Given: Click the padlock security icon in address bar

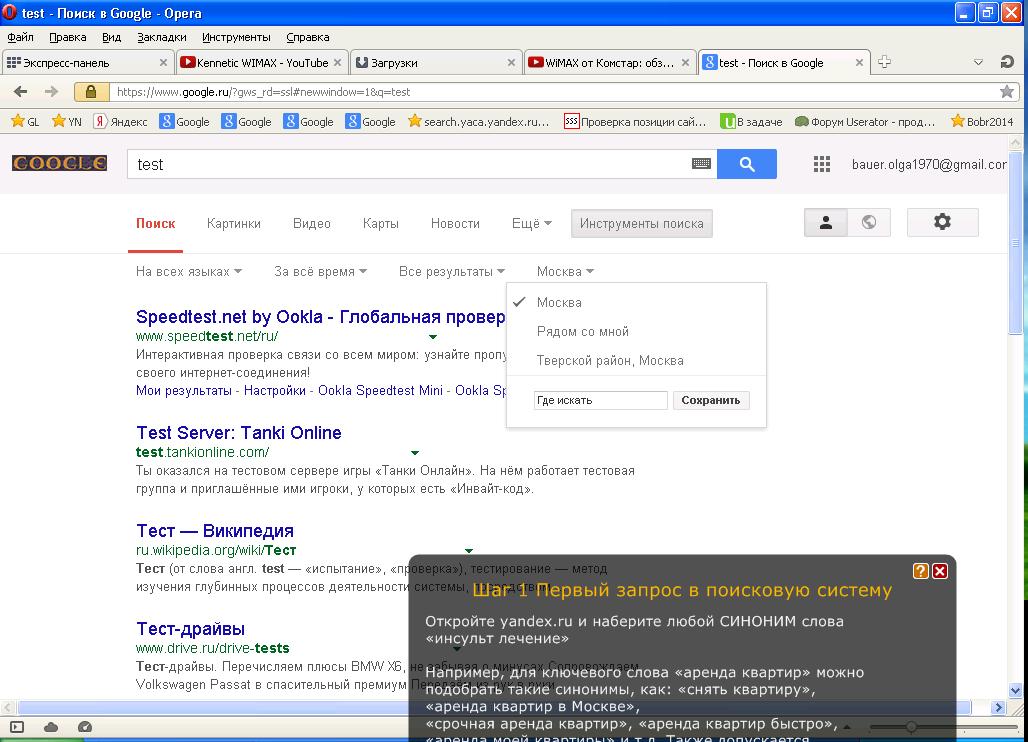Looking at the screenshot, I should pos(91,92).
